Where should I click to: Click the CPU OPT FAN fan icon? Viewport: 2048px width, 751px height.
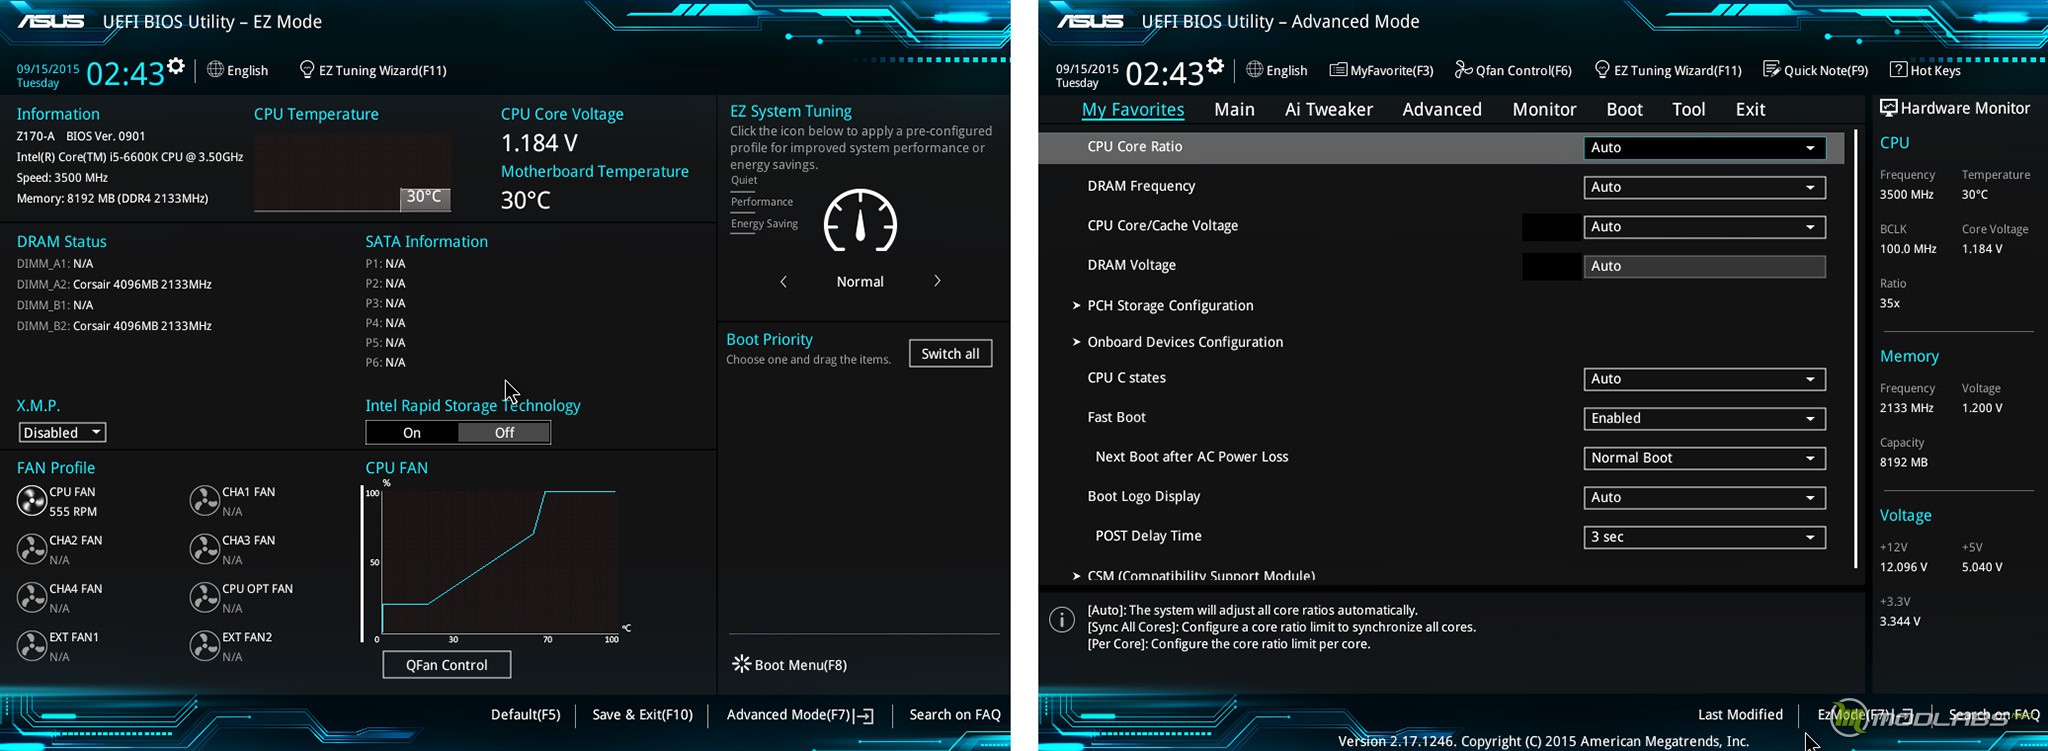coord(205,597)
